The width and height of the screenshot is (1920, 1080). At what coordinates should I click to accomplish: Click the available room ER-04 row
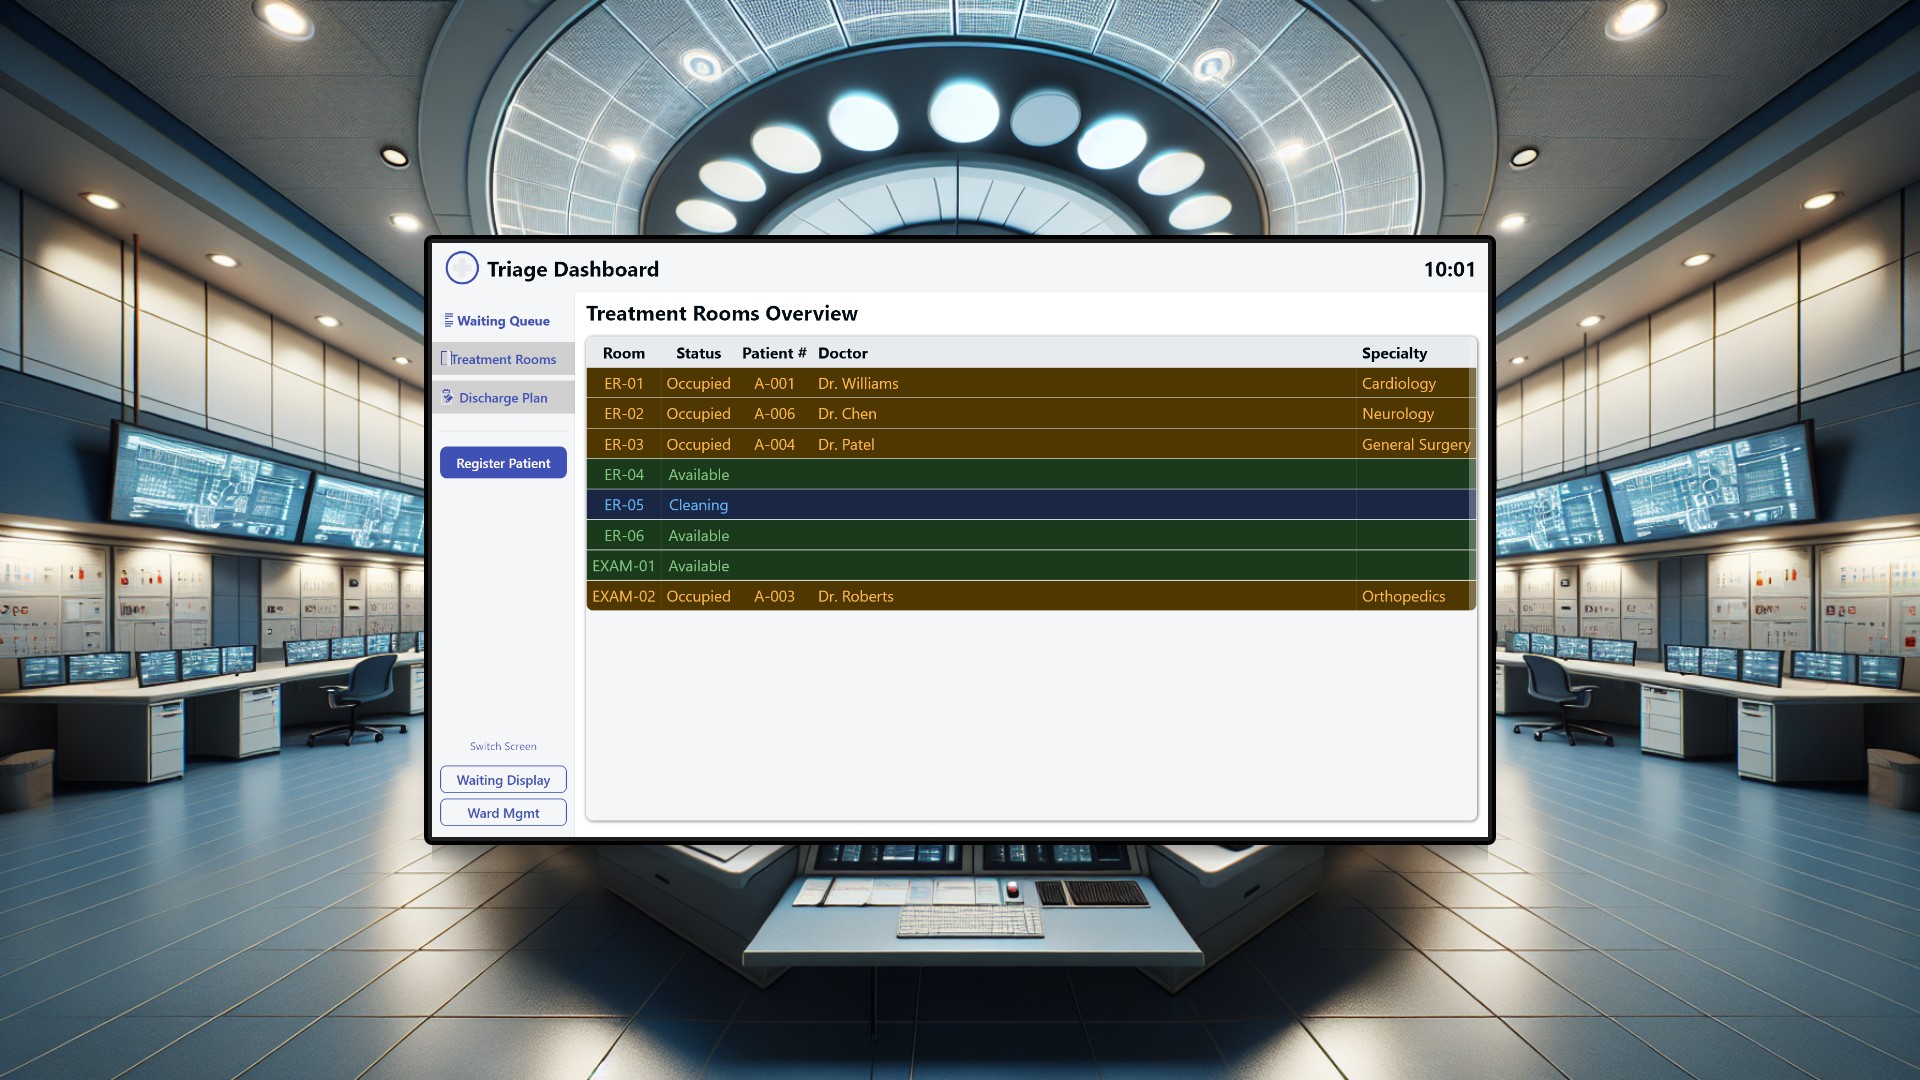(1030, 474)
